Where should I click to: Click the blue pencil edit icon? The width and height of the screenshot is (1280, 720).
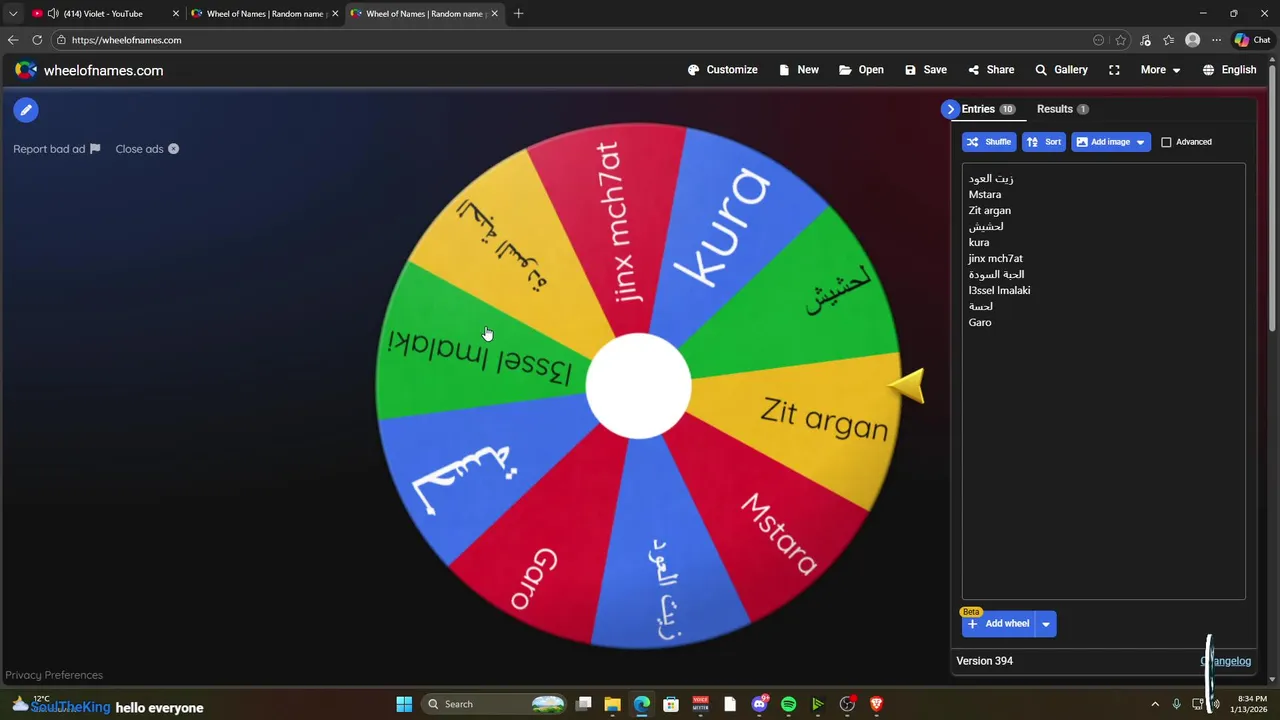26,110
